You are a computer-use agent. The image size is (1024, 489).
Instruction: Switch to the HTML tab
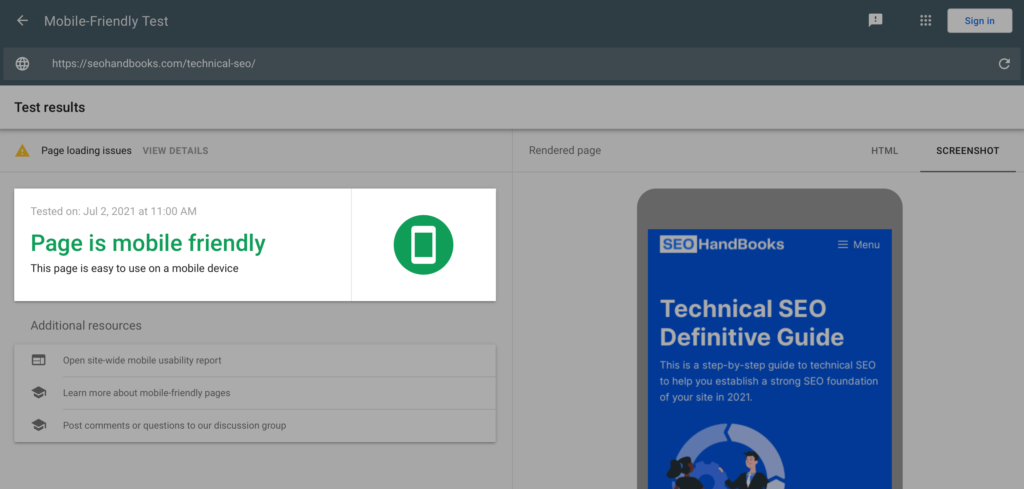click(x=885, y=151)
